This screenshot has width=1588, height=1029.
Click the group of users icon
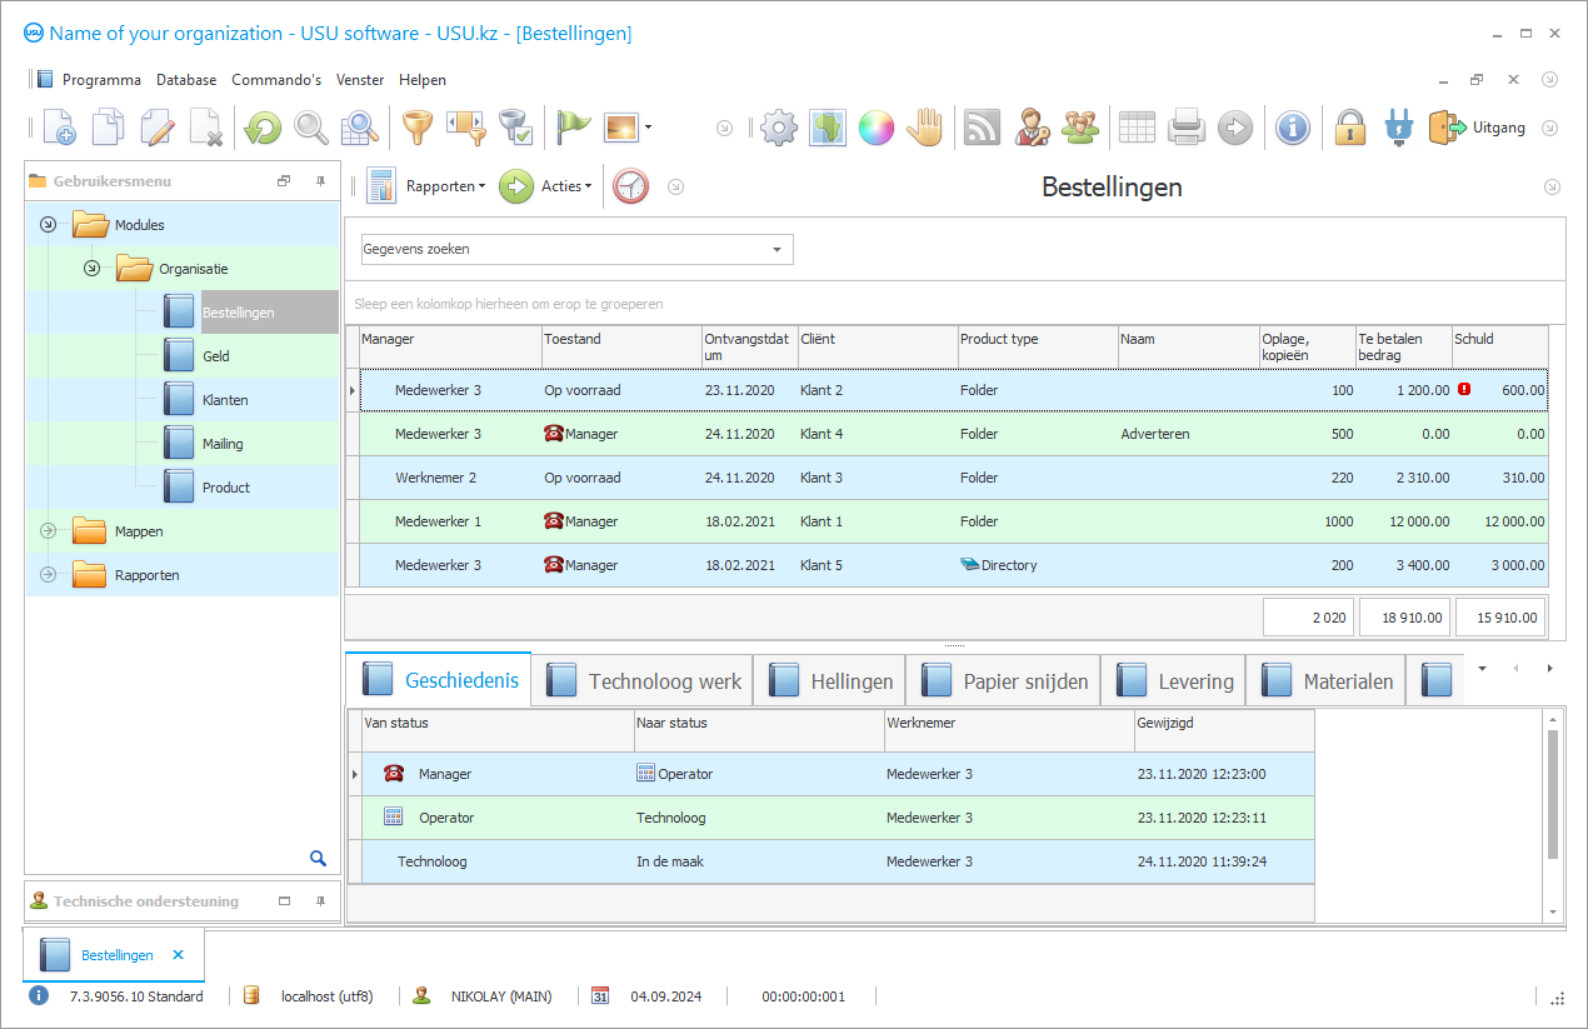click(x=1081, y=128)
